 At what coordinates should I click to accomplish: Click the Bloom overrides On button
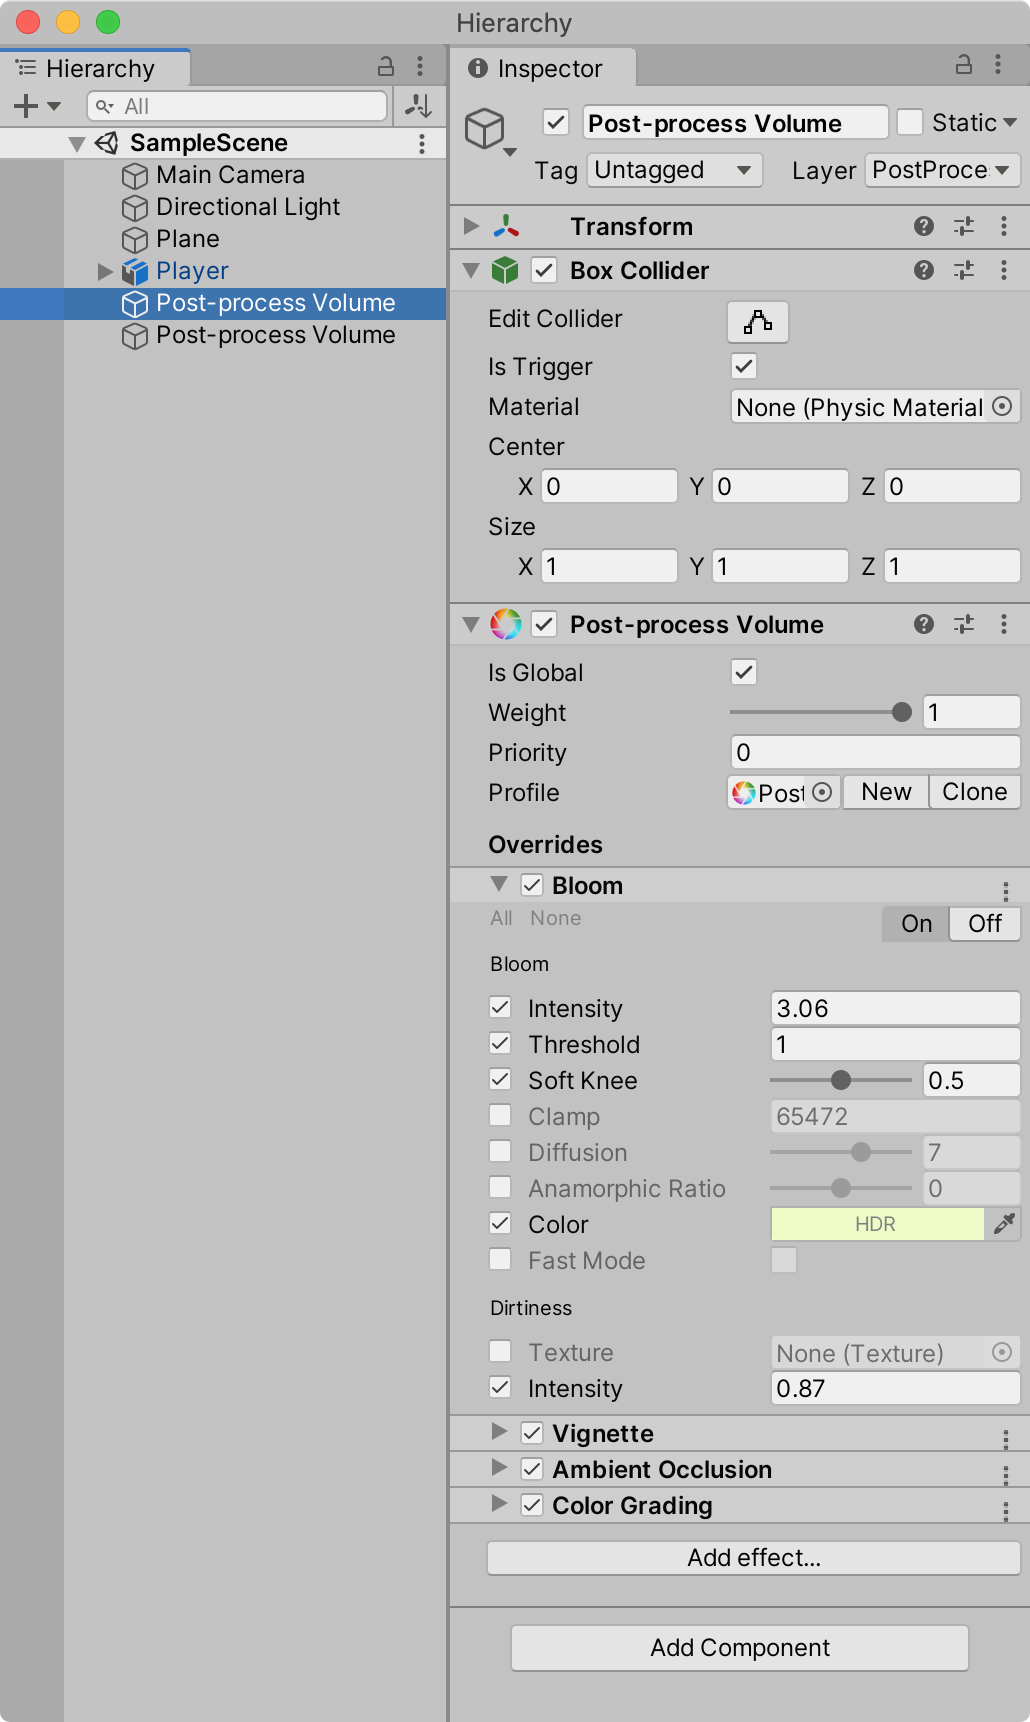(x=916, y=924)
